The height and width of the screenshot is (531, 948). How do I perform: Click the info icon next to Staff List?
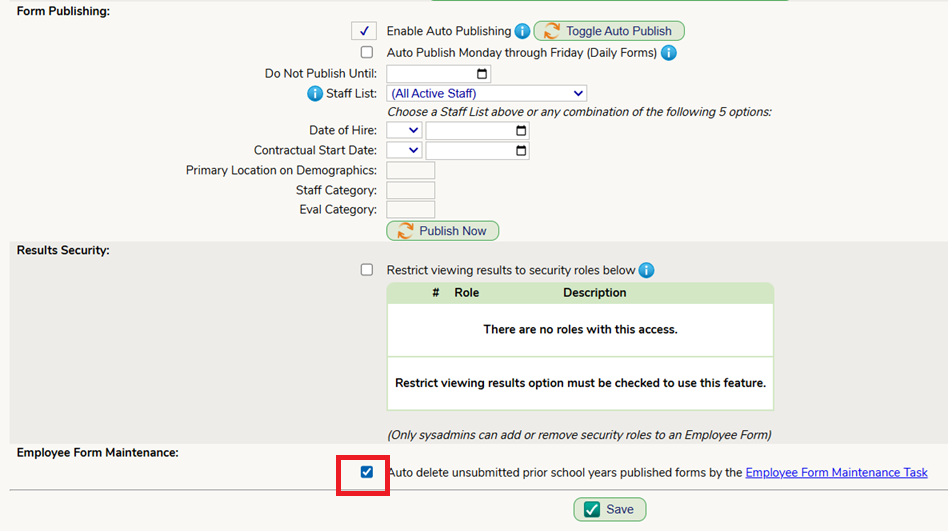314,93
